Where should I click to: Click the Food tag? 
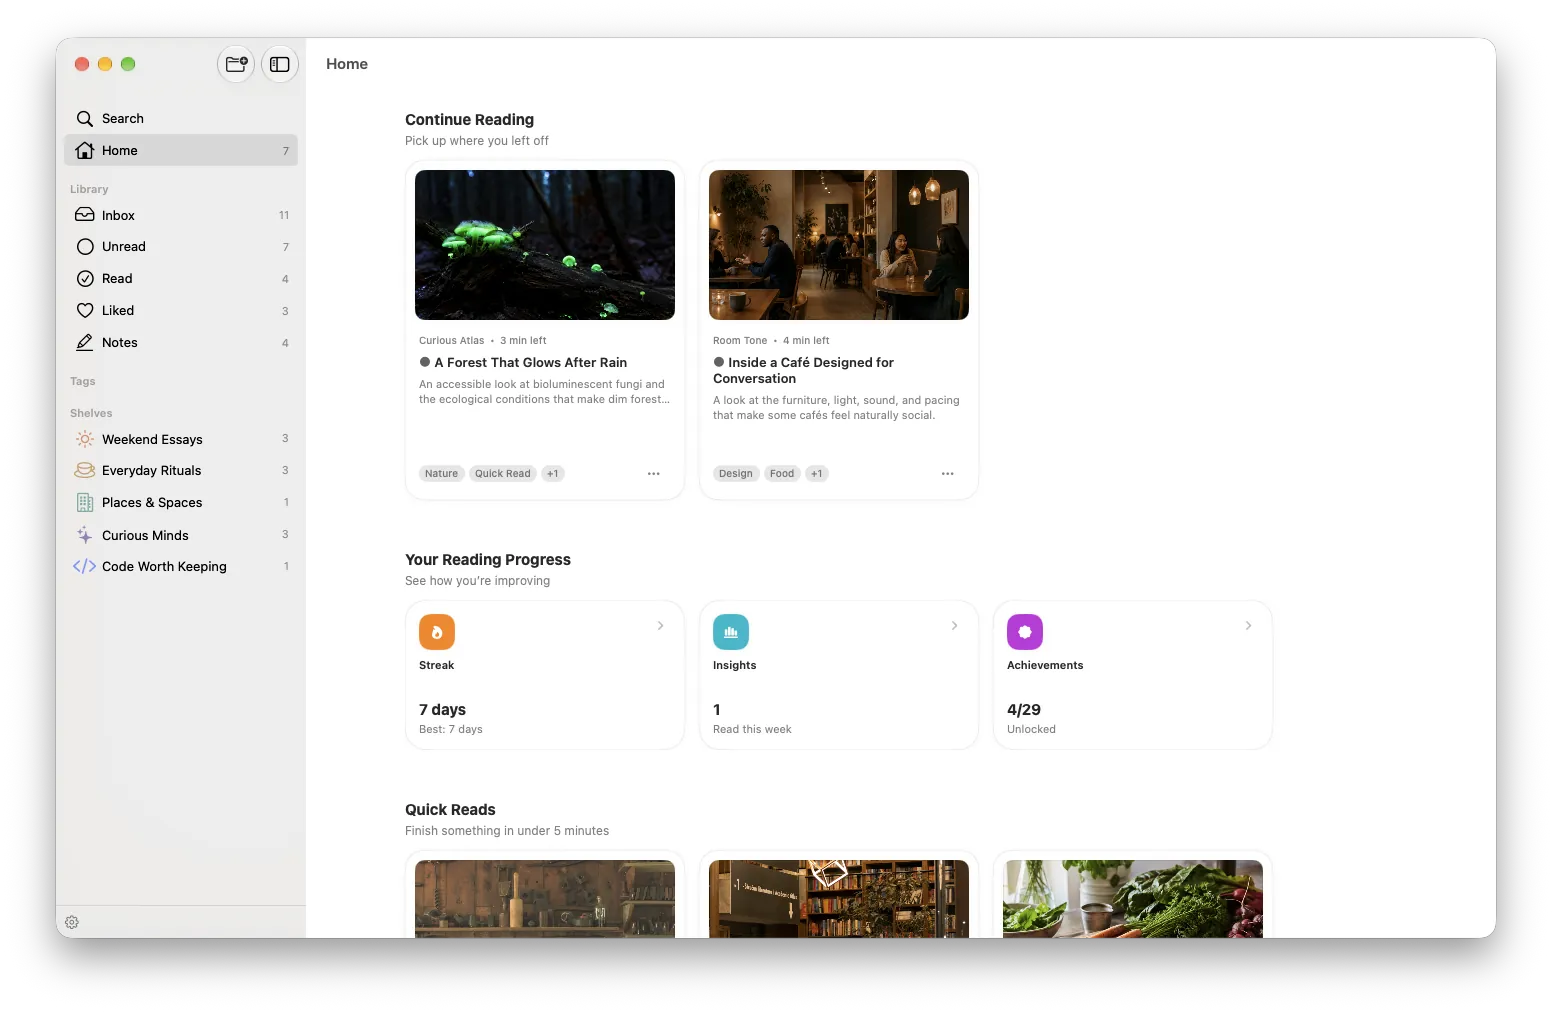tap(782, 474)
